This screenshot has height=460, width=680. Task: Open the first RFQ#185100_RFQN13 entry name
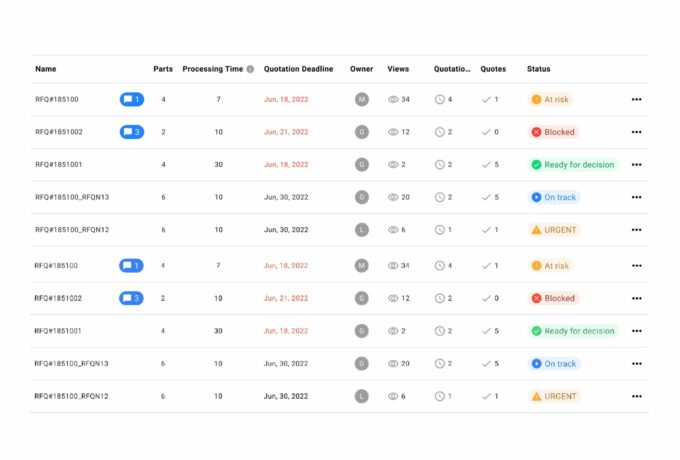click(x=72, y=197)
